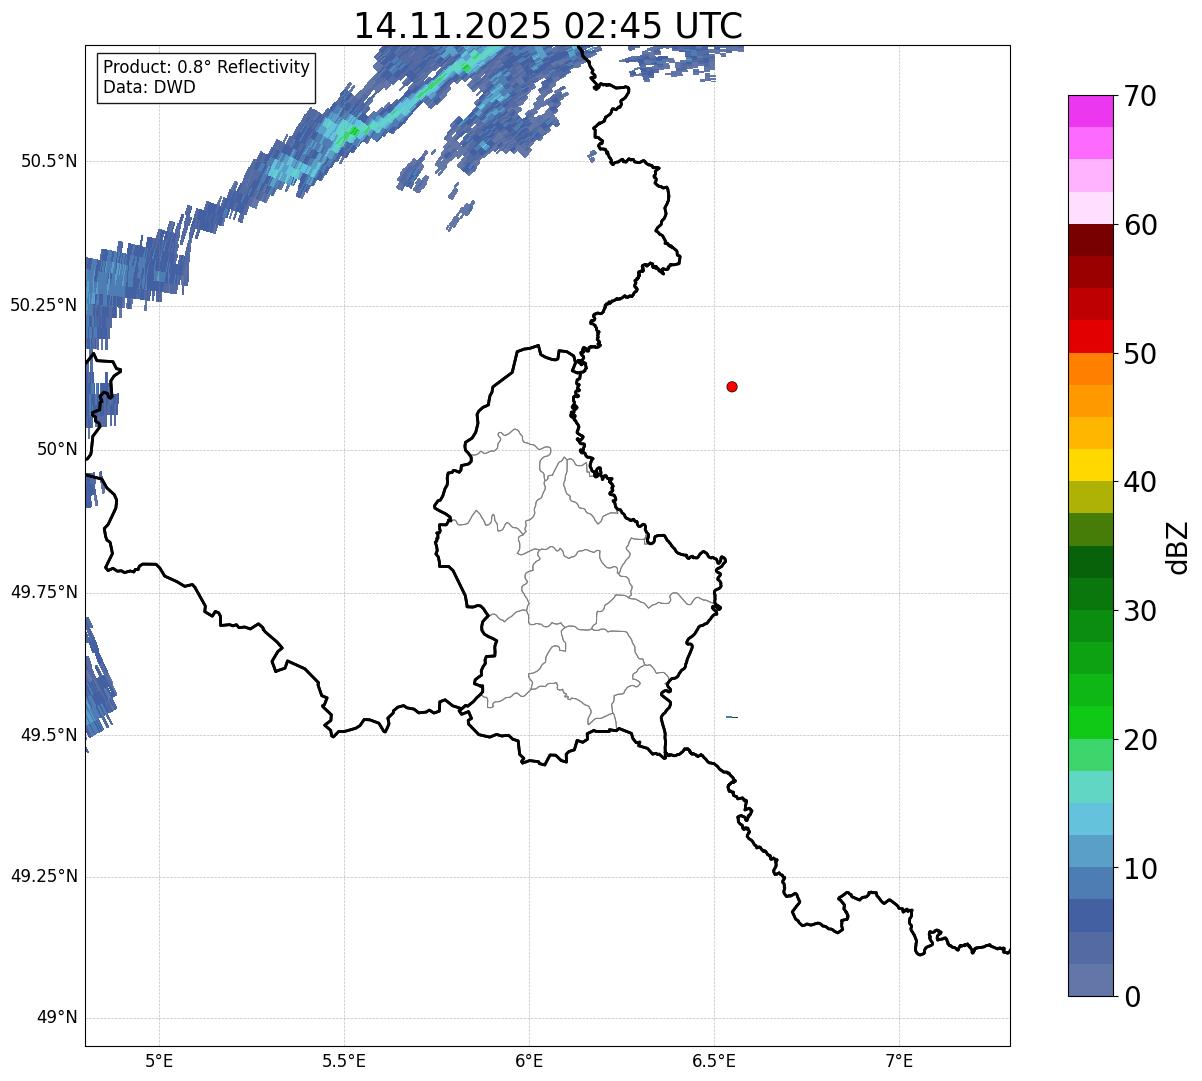Screen dimensions: 1202x1081
Task: Click the yellow colorbar swatch at 40 dBZ
Action: pos(1091,465)
